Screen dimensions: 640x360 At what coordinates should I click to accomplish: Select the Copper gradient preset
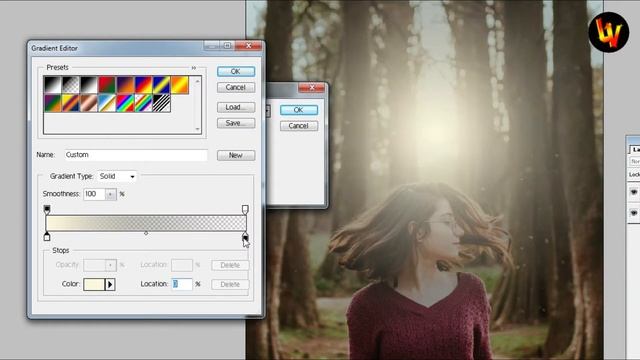coord(89,103)
